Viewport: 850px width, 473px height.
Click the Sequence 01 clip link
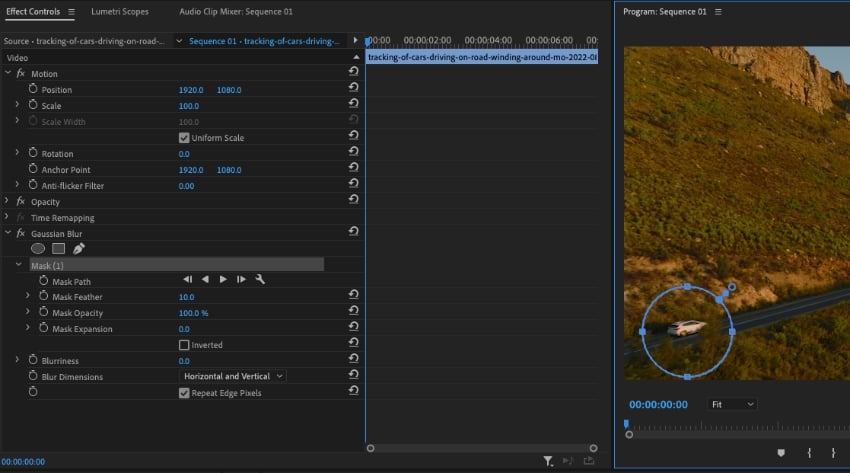265,41
